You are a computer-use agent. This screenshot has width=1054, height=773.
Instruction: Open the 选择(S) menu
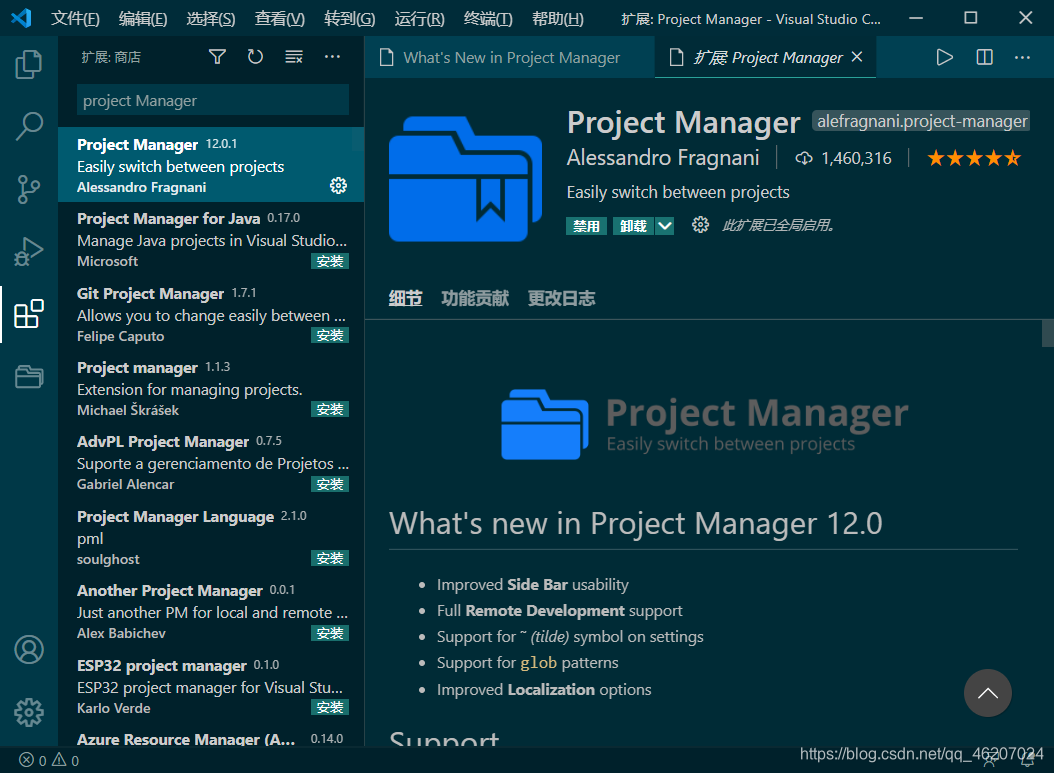tap(211, 19)
